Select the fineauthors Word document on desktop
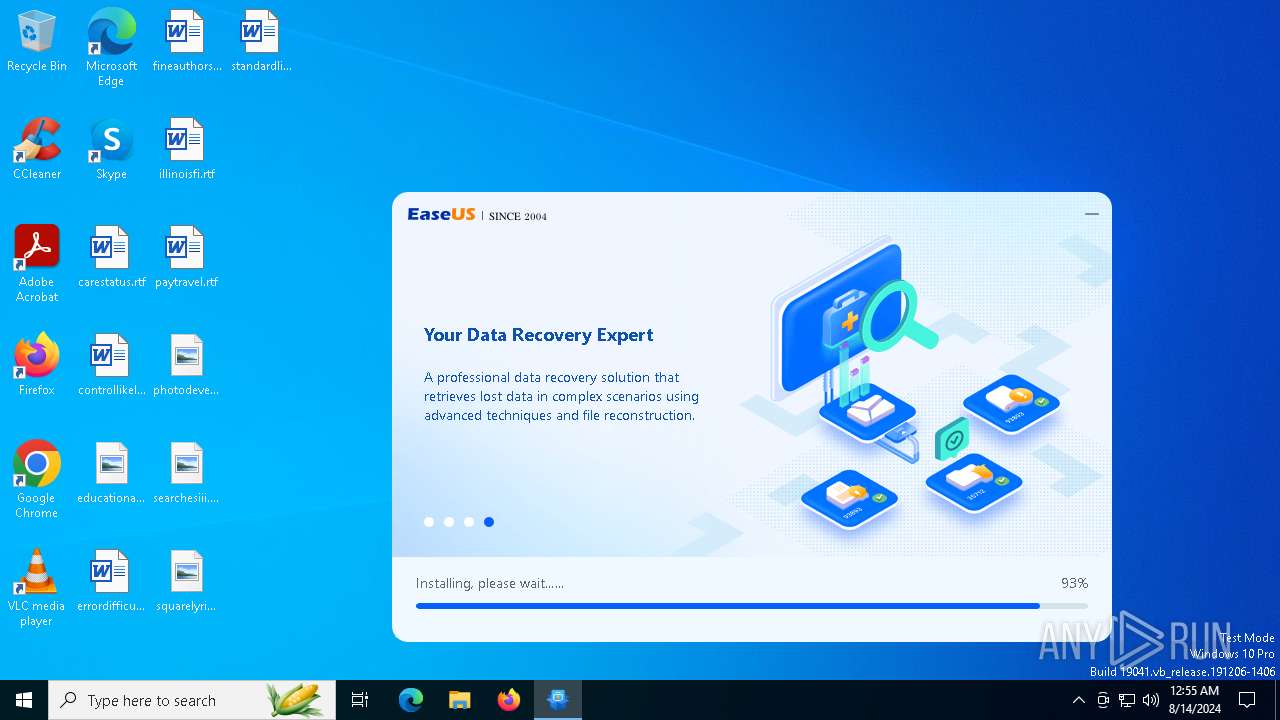 tap(186, 41)
